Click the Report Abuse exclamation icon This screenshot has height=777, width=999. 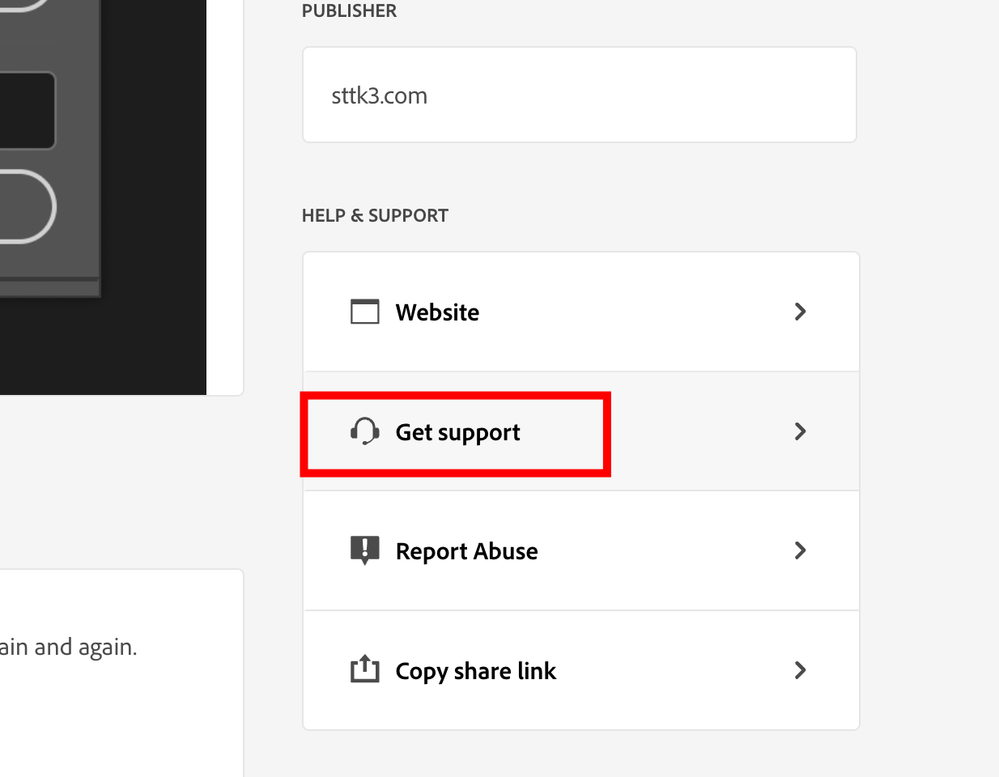point(365,551)
